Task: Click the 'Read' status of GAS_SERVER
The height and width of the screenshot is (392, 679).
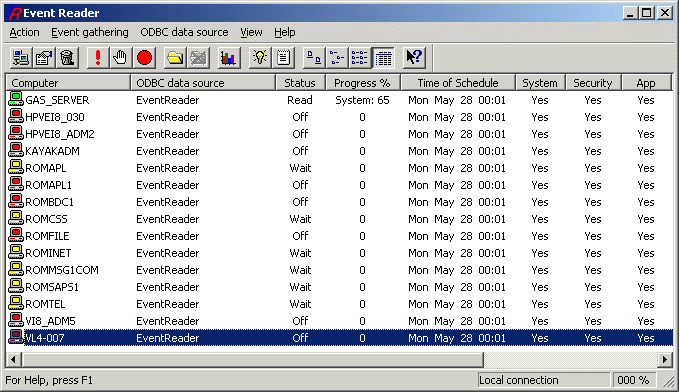Action: pos(300,100)
